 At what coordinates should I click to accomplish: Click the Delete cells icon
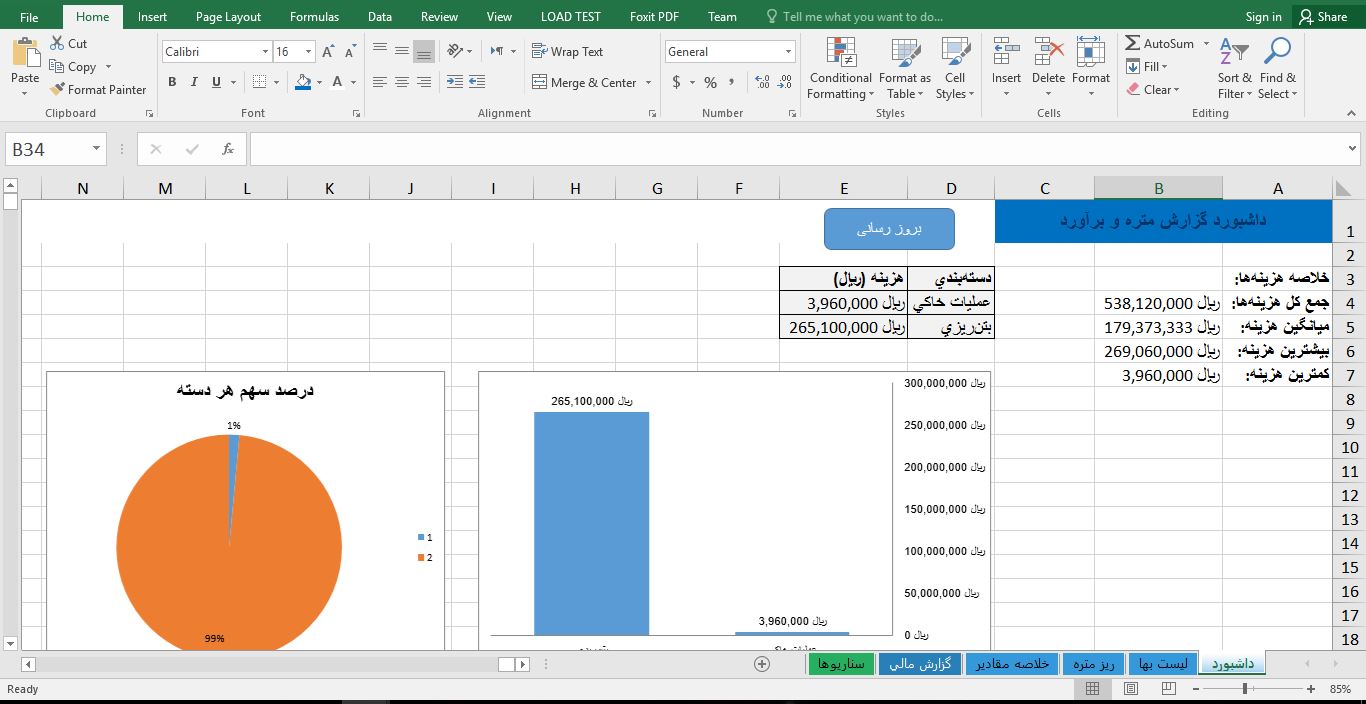(1048, 52)
